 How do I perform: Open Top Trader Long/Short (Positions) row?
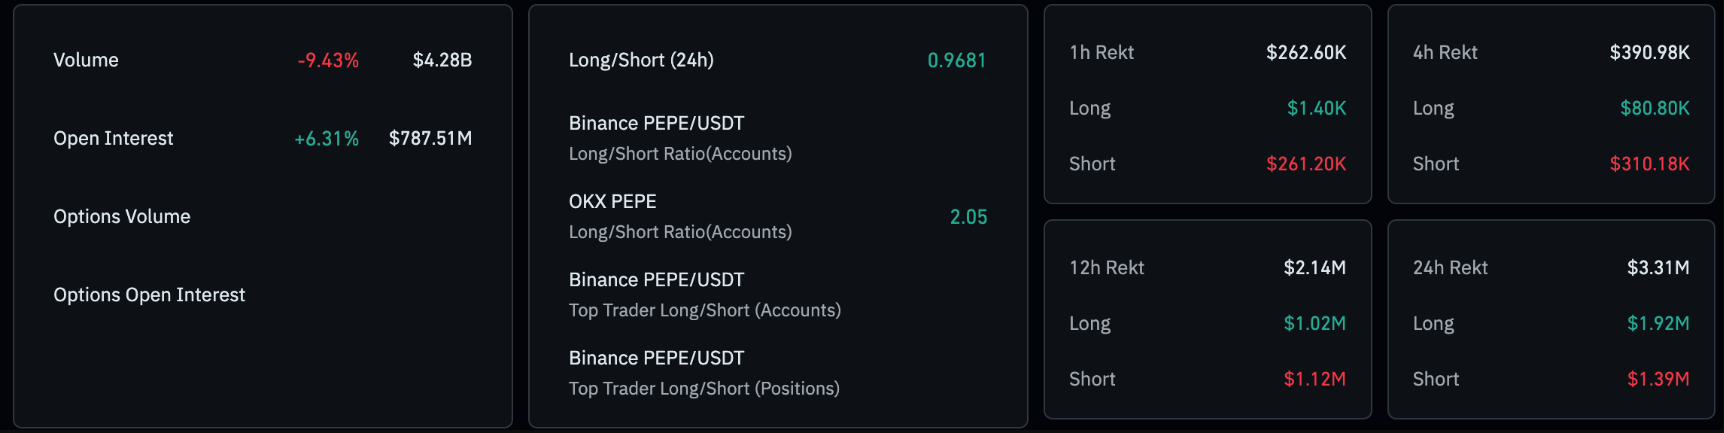click(x=704, y=373)
